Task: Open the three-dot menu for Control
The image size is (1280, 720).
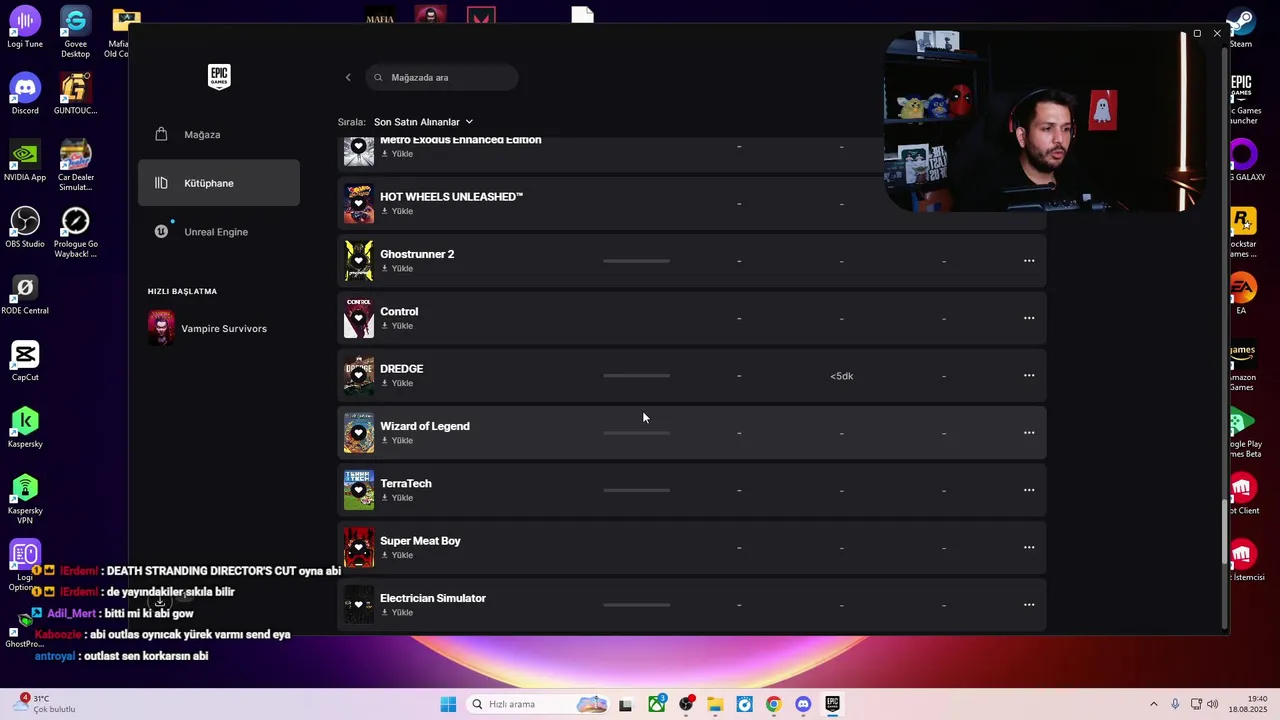Action: [1029, 318]
